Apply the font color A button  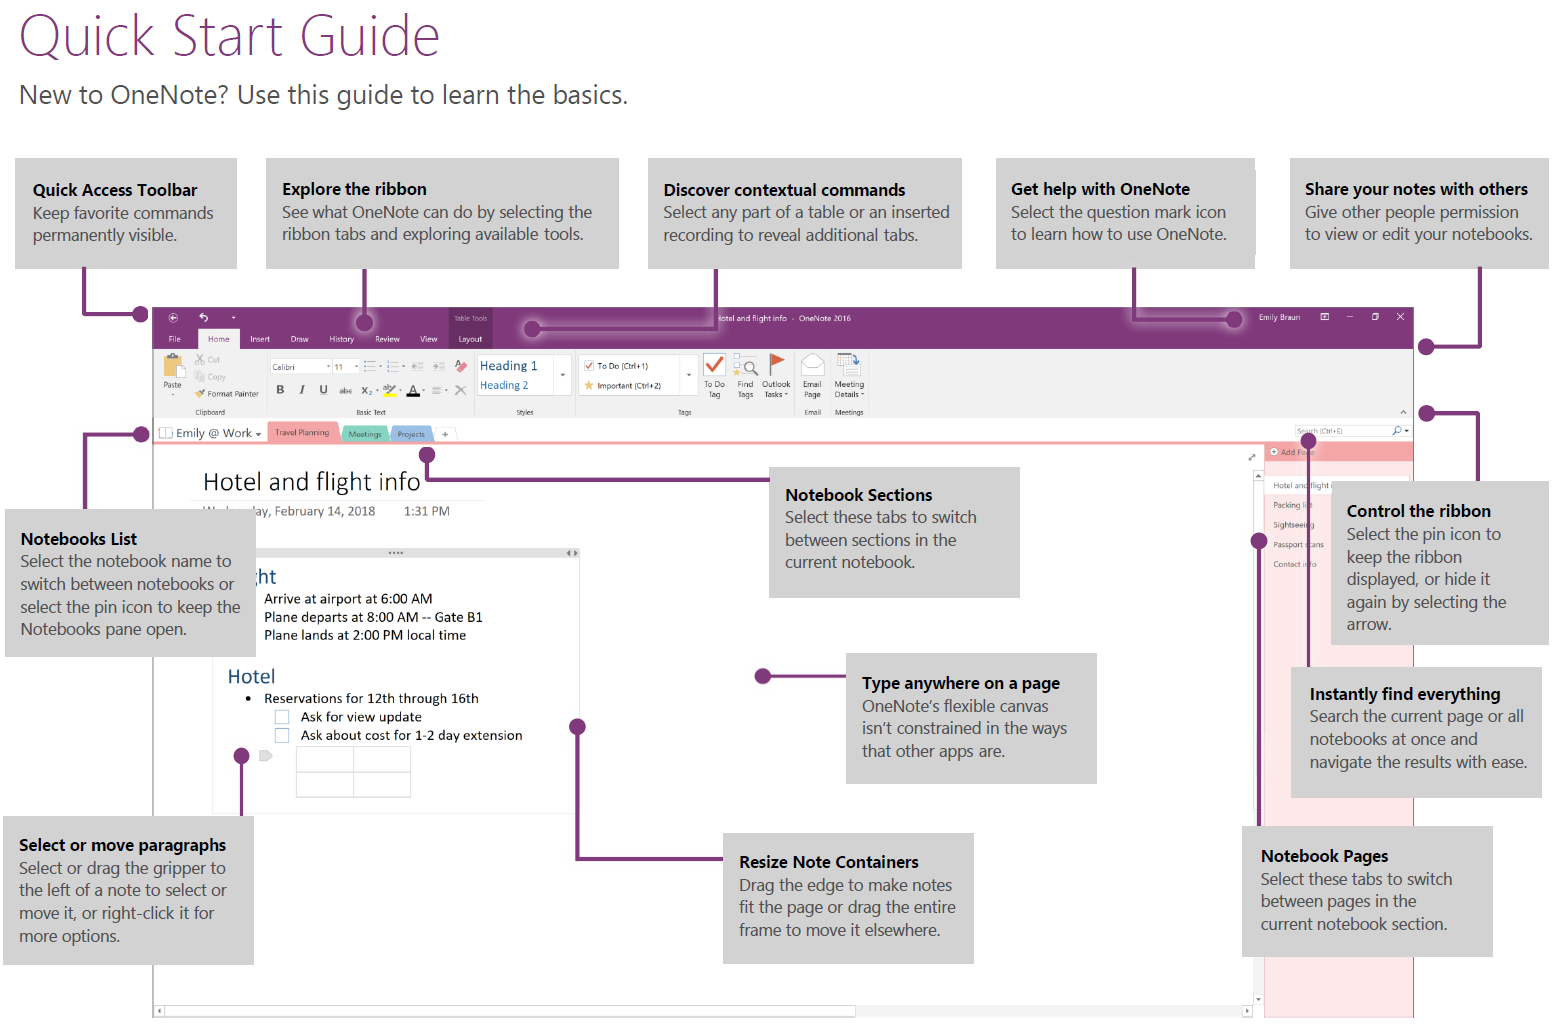tap(415, 390)
